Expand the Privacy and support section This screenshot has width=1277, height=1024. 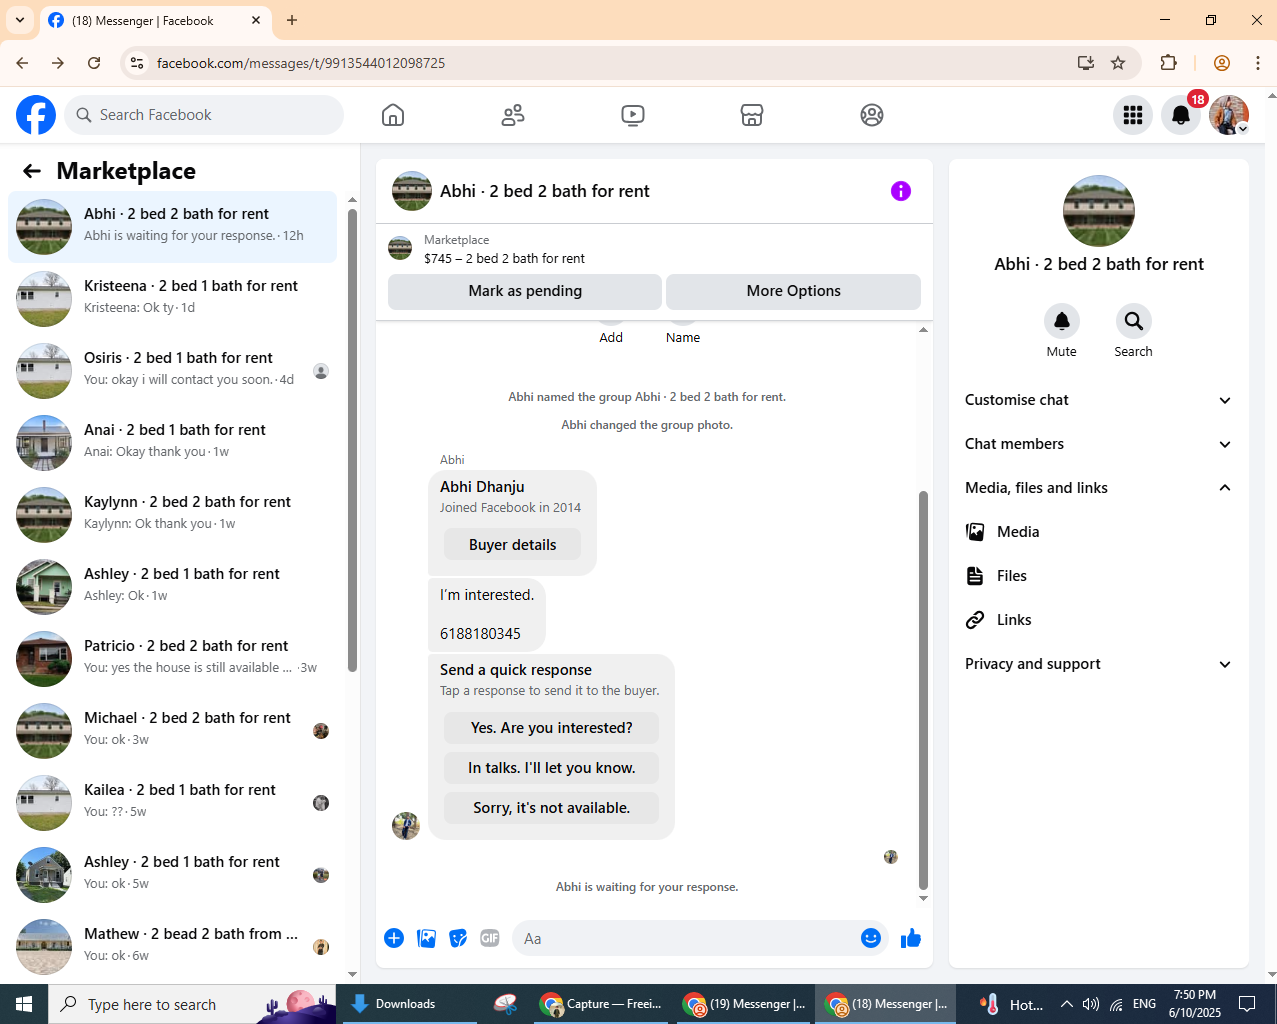1099,664
